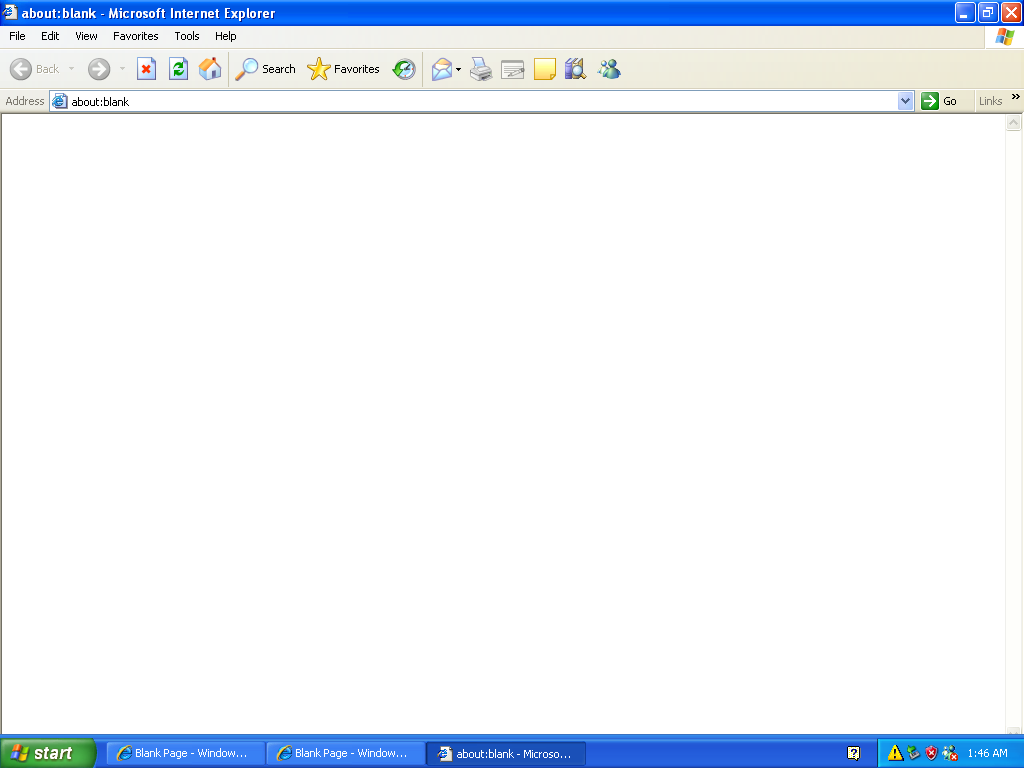
Task: Go to the Home page icon
Action: coord(210,69)
